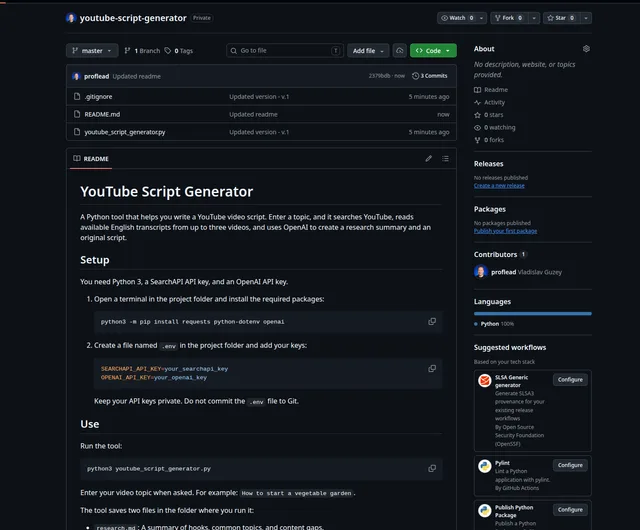Copy the python3 run command

[432, 468]
